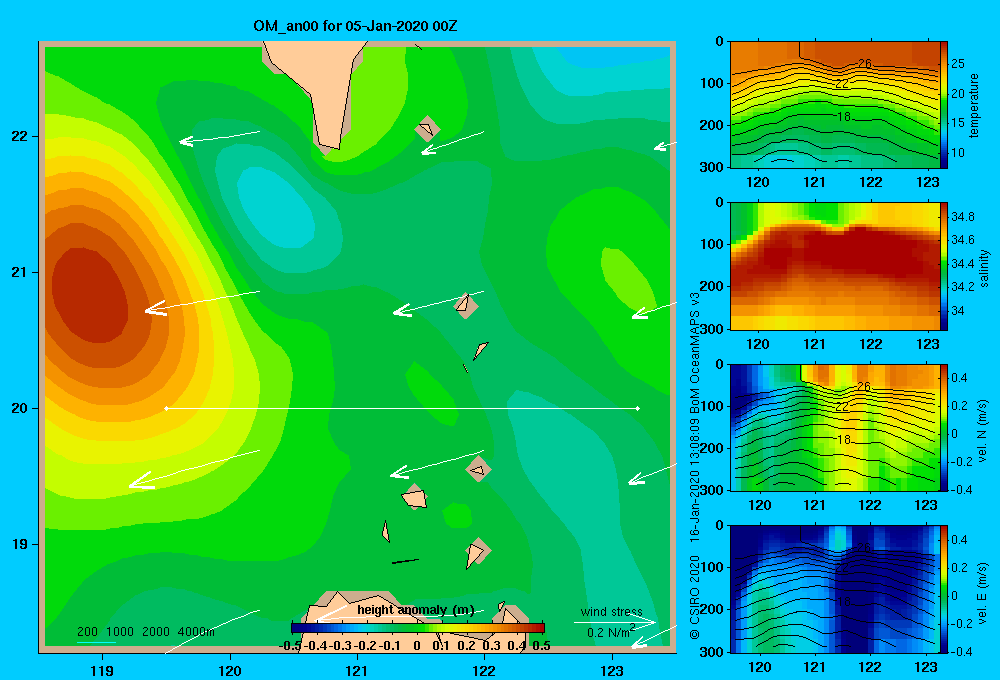1000x680 pixels.
Task: Click longitude 120 under the temperature panel
Action: 758,182
